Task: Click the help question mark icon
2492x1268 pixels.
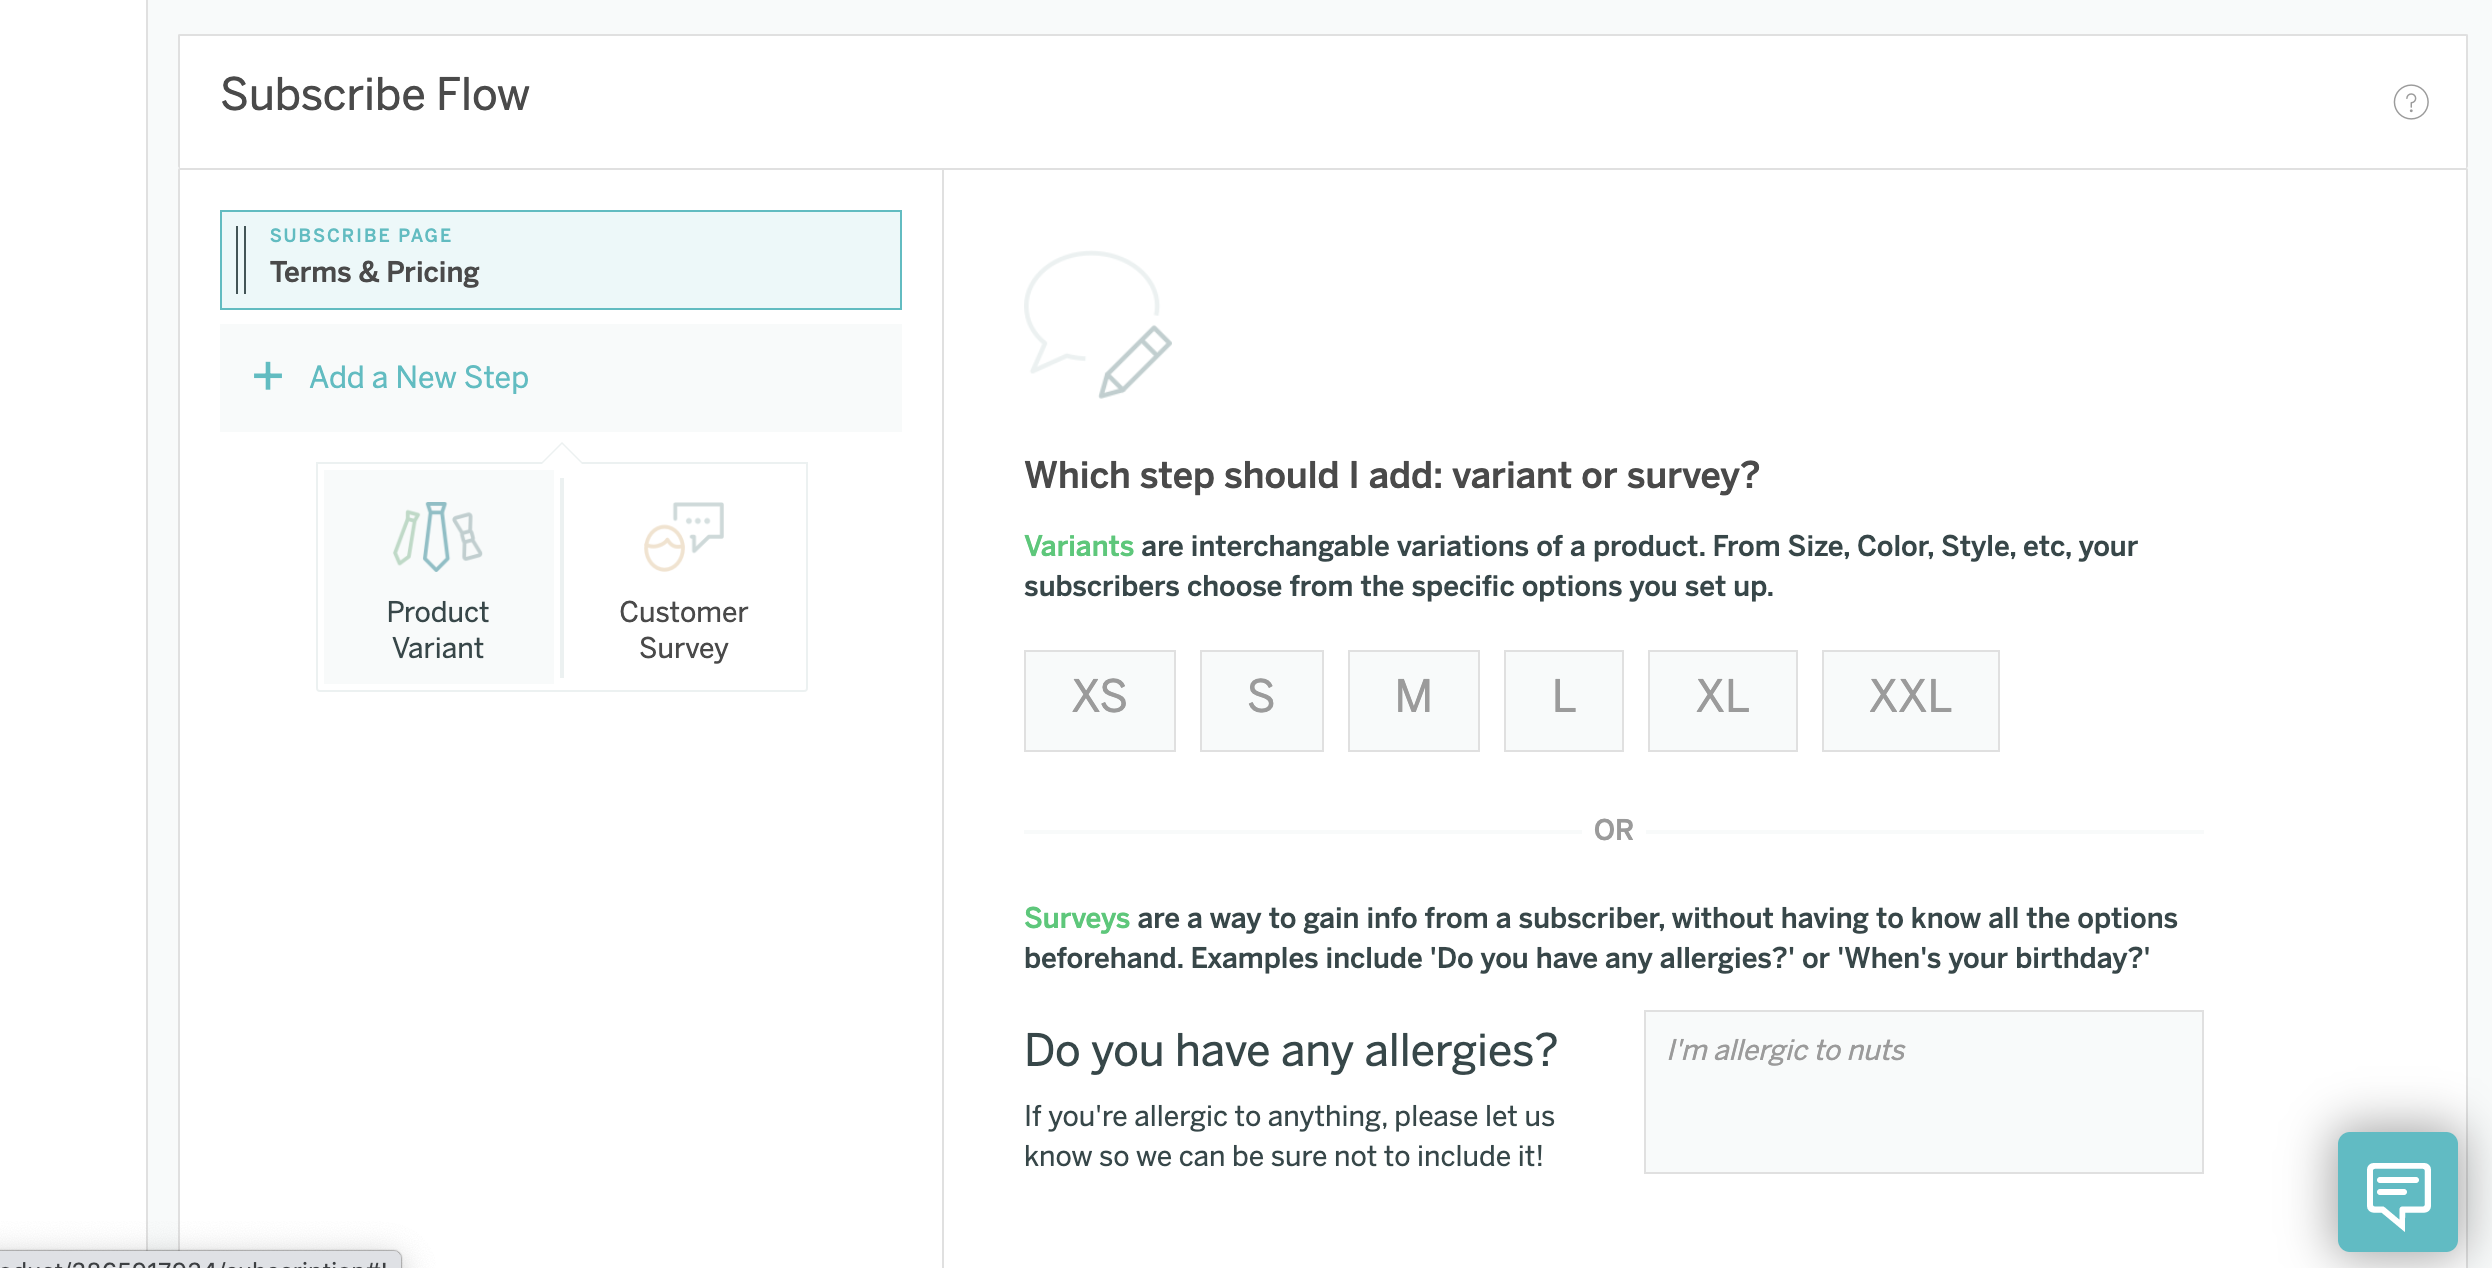Action: click(x=2410, y=102)
